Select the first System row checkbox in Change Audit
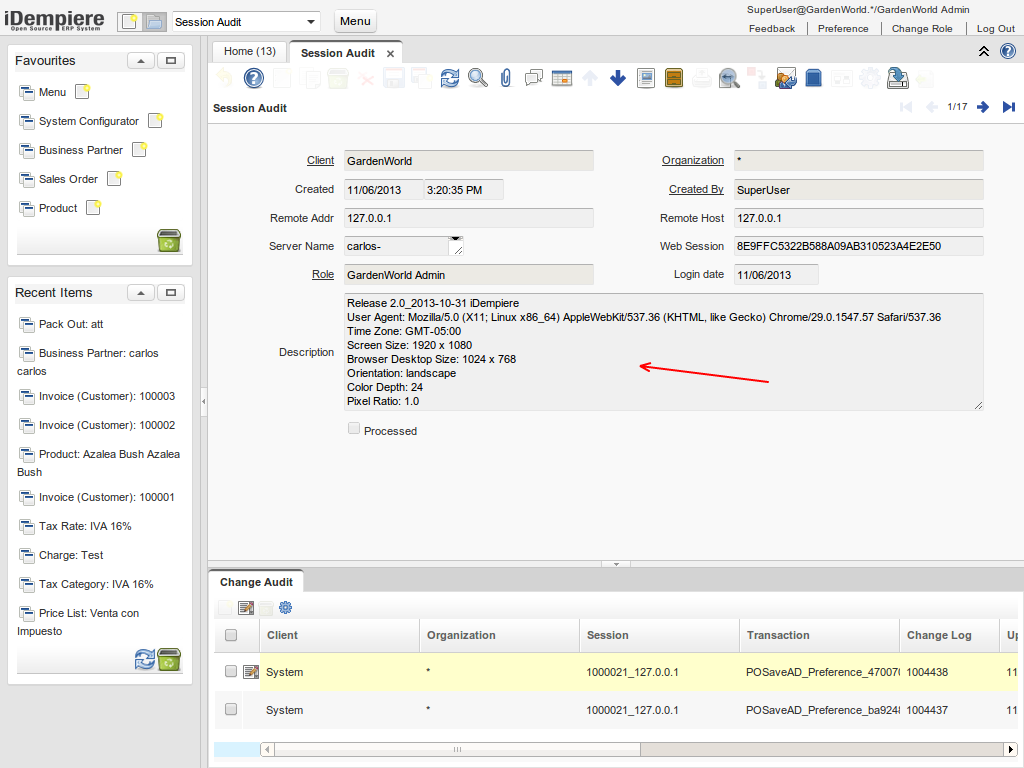 click(230, 671)
